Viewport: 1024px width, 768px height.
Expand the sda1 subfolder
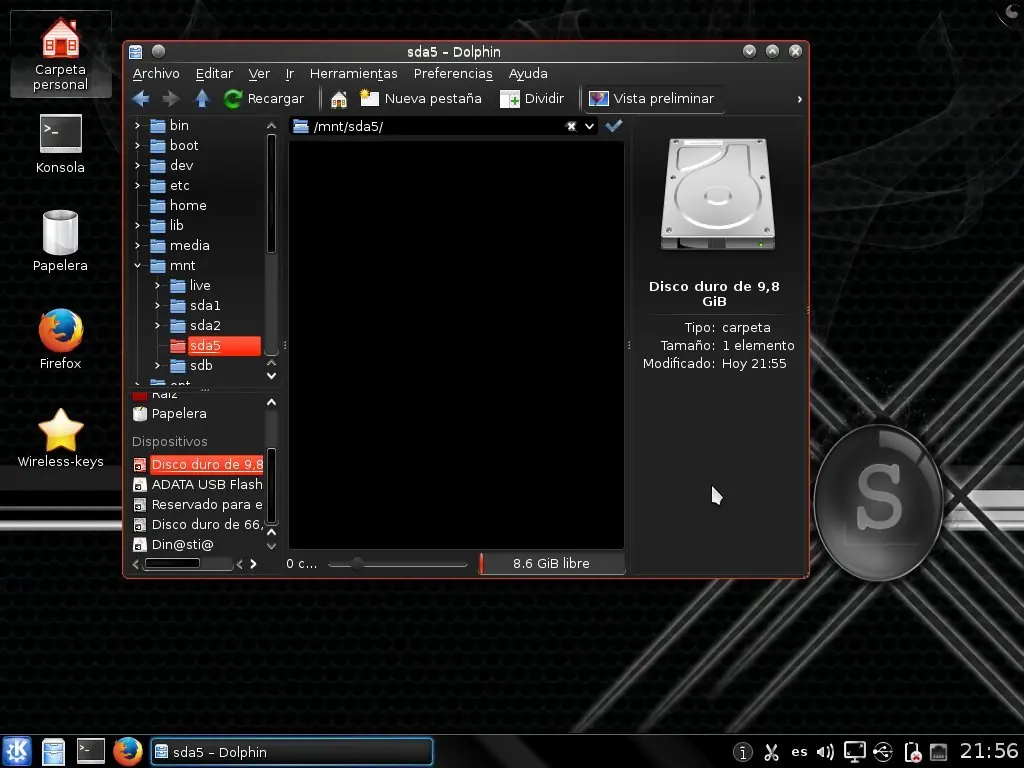point(157,306)
